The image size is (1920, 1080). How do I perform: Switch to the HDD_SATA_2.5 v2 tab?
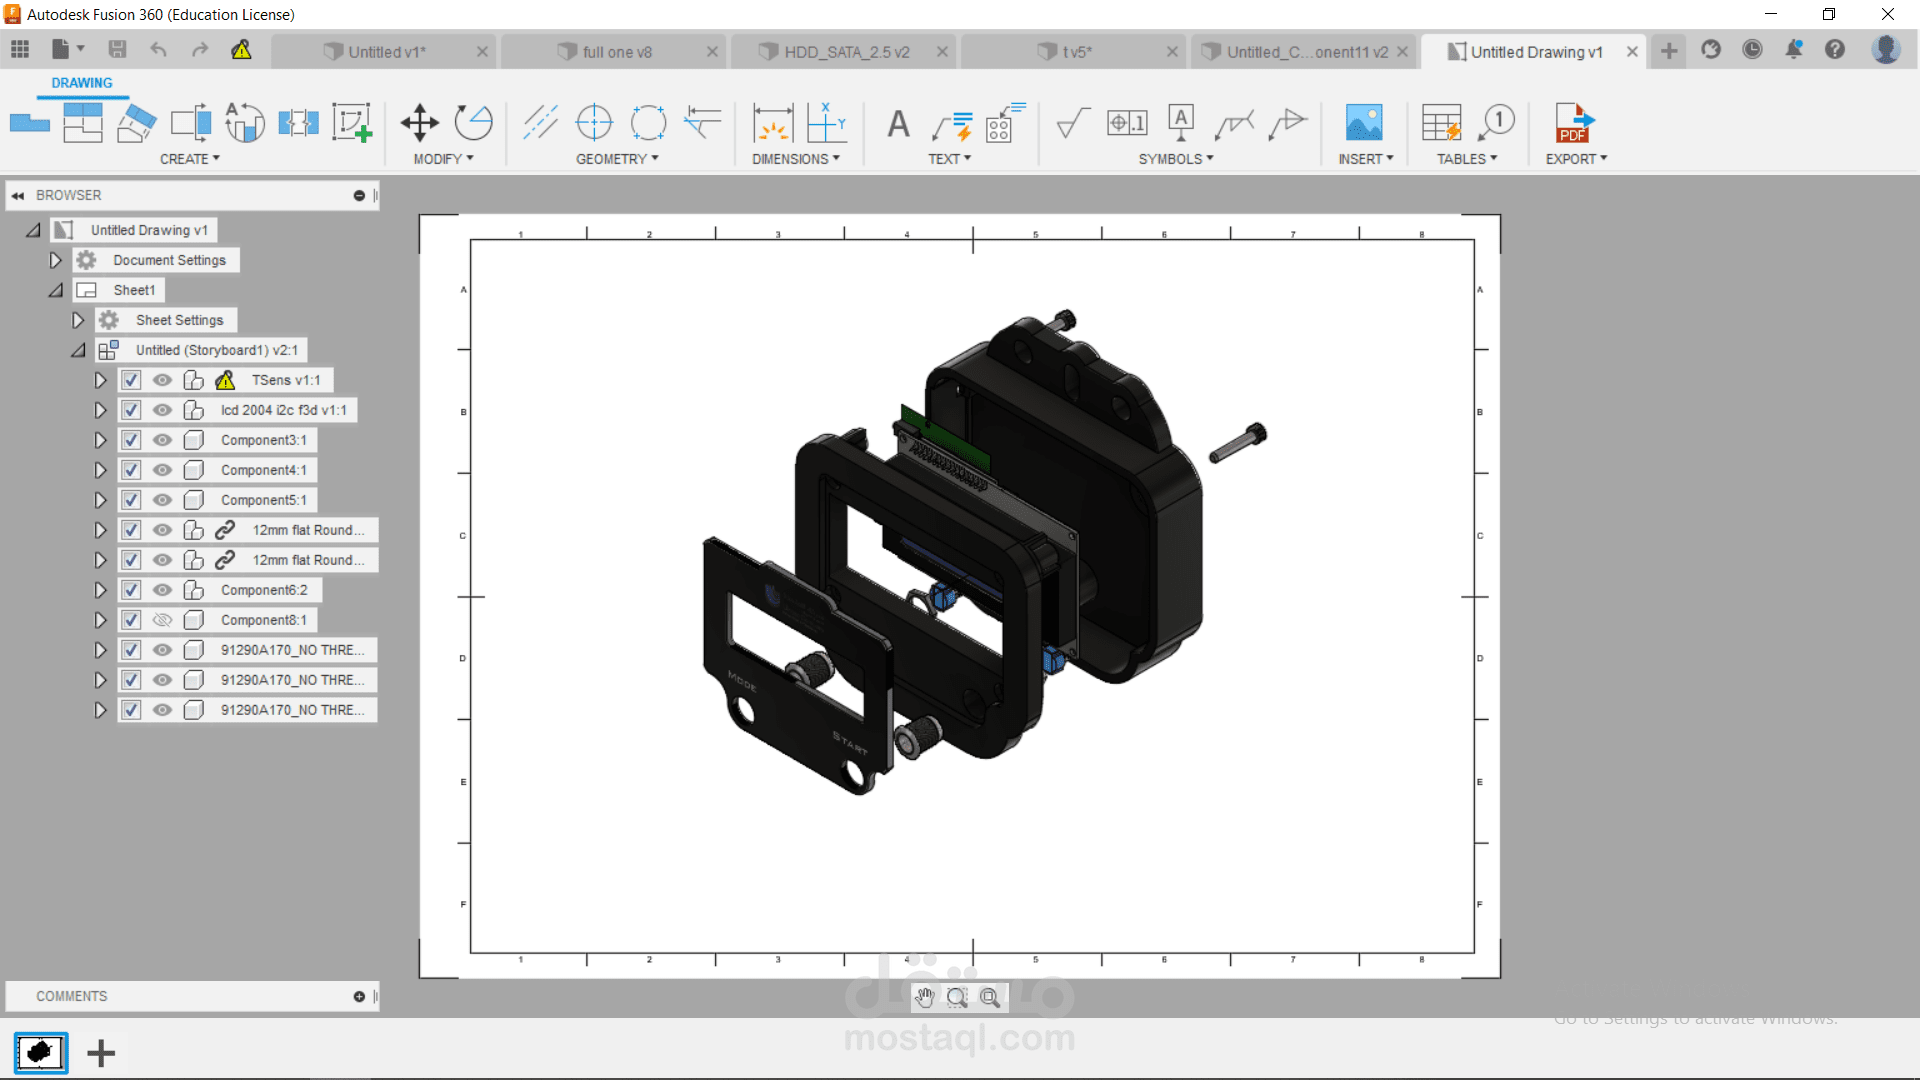point(846,52)
